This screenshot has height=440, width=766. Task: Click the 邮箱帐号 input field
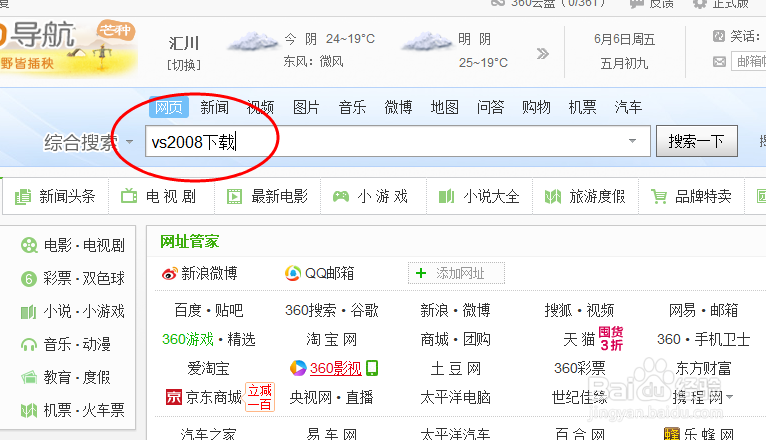pos(748,62)
